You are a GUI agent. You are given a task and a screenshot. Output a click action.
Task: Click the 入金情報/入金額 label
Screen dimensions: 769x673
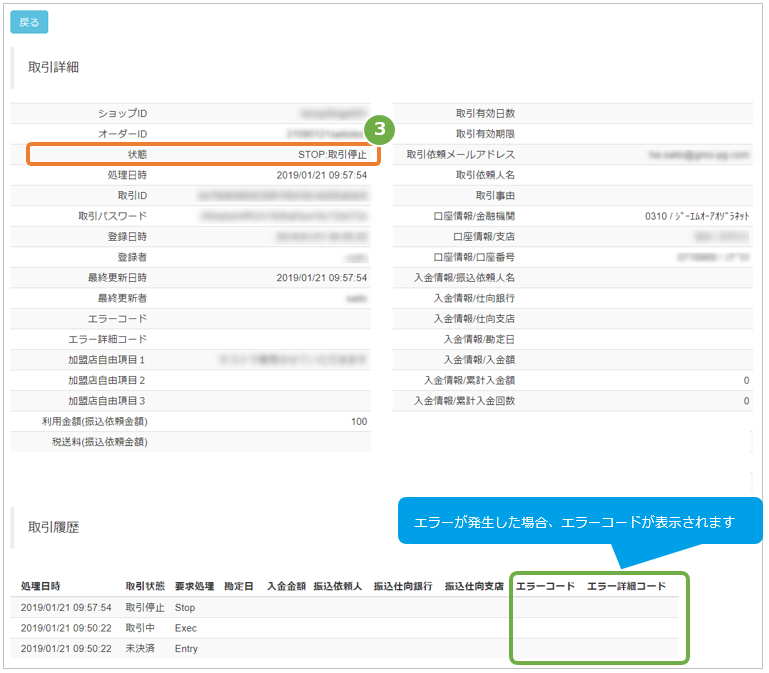479,360
